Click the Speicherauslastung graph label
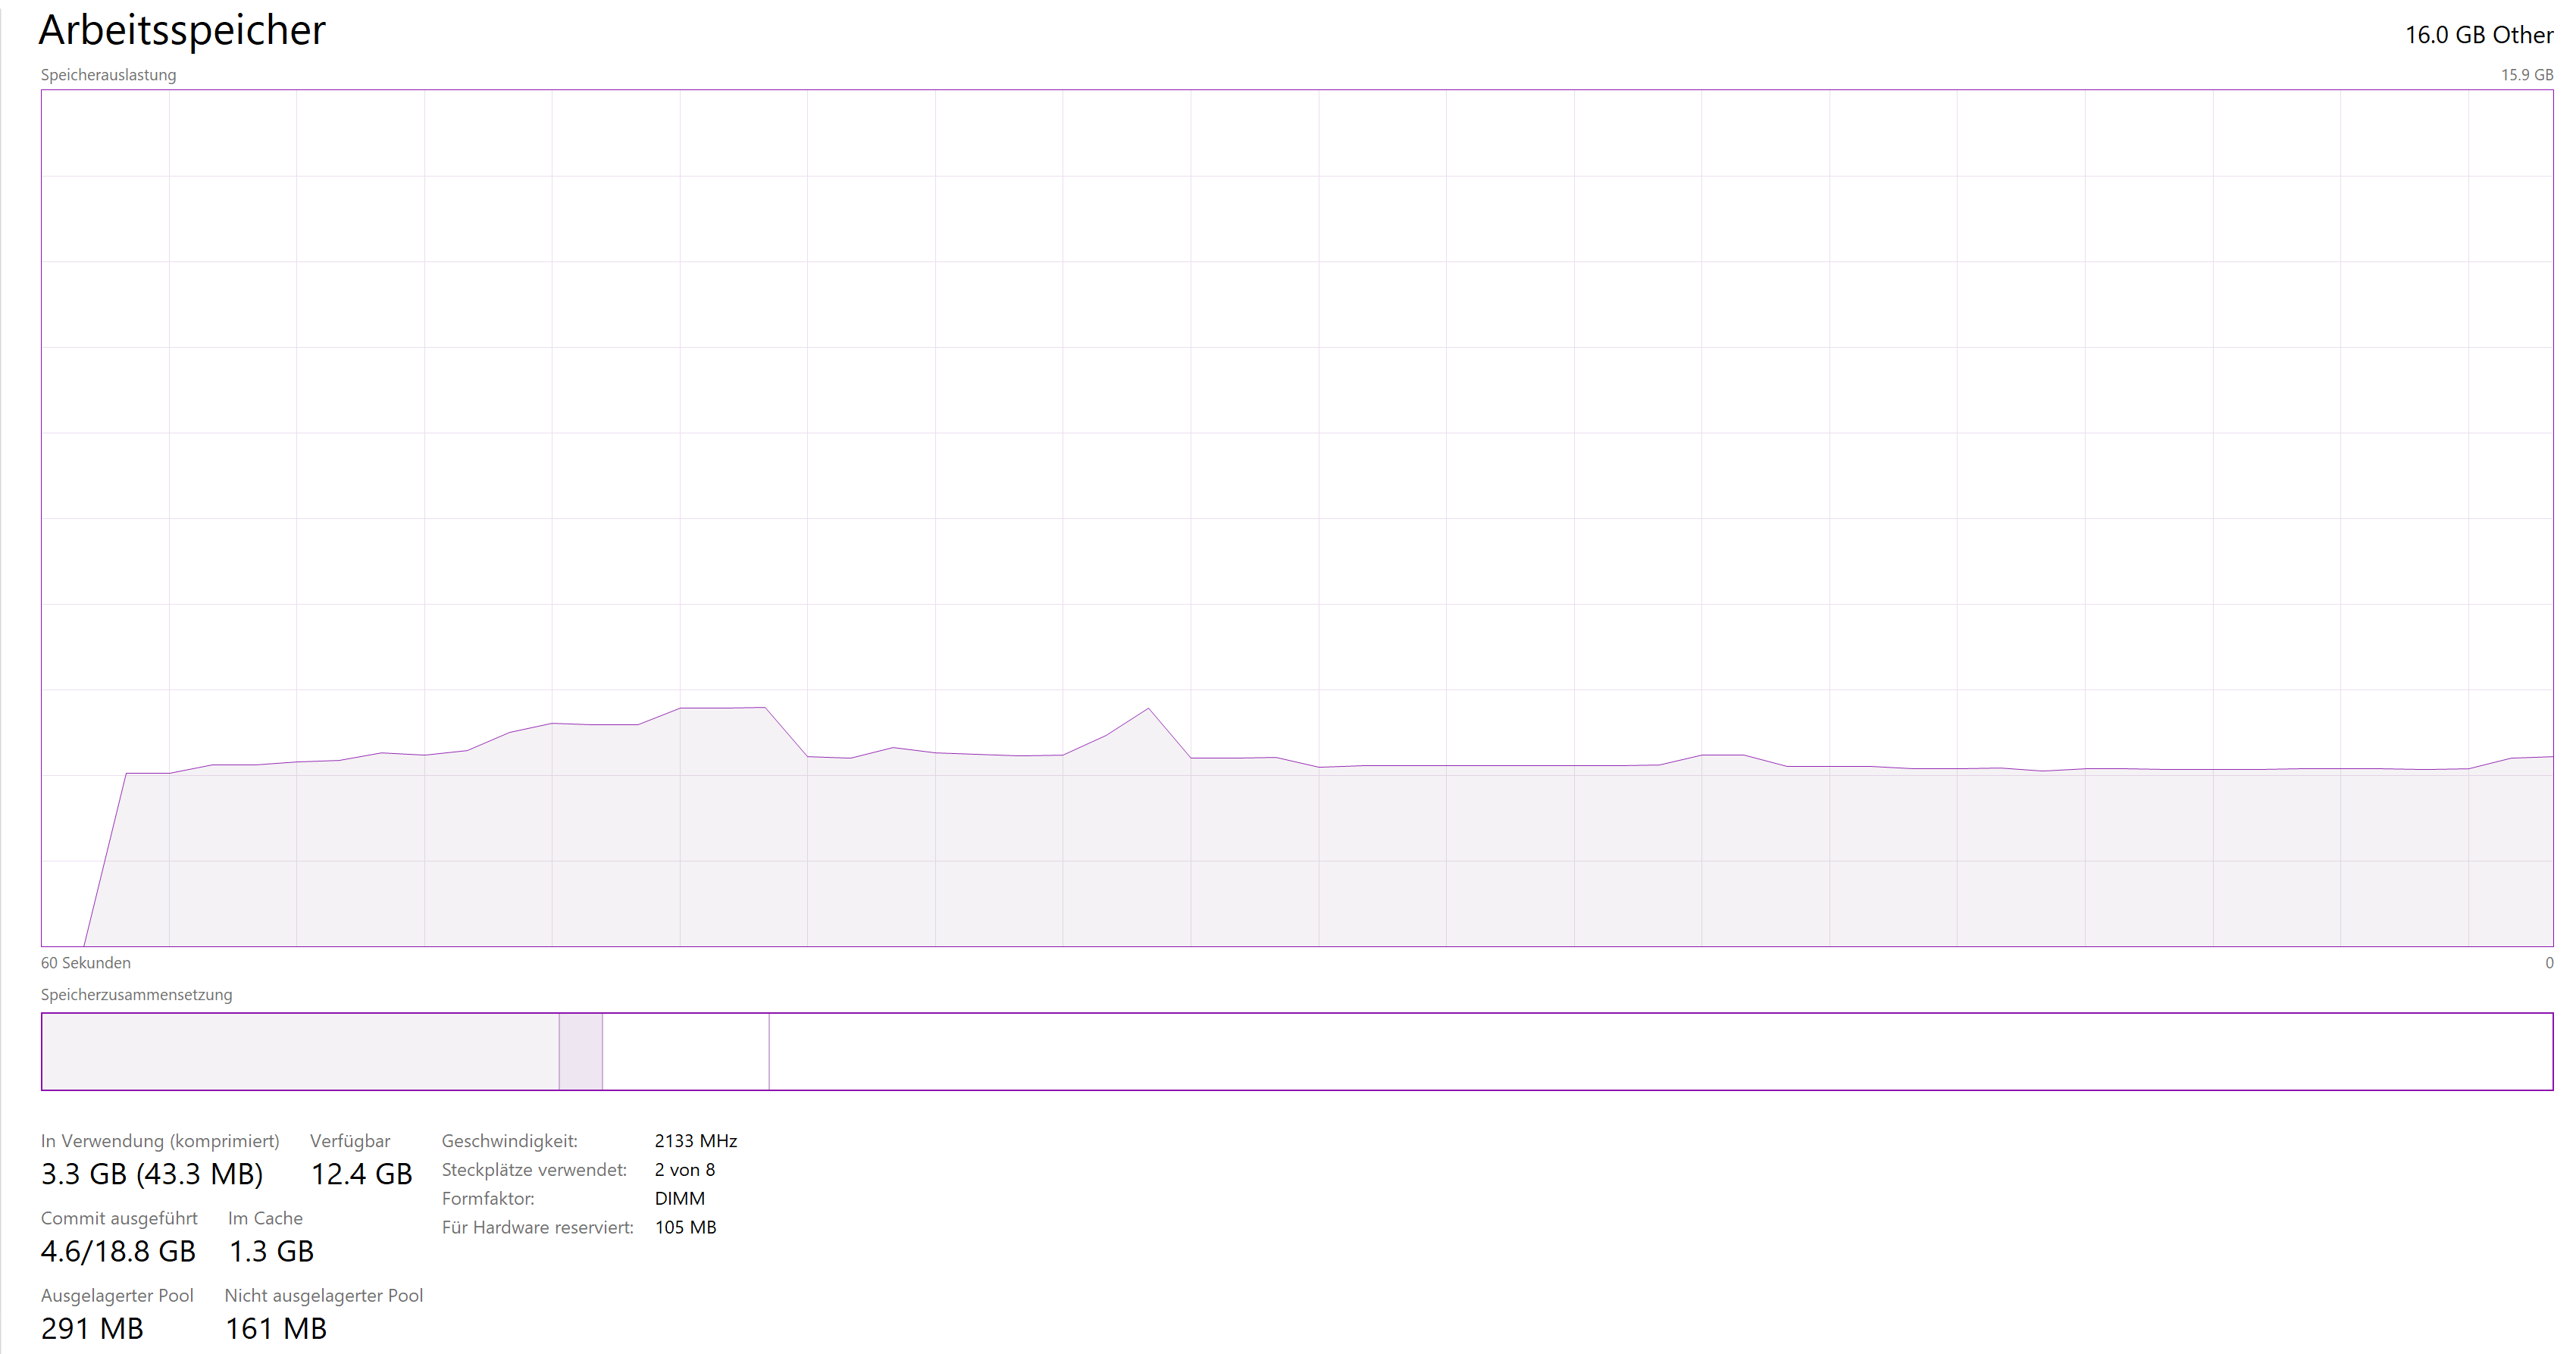Viewport: 2576px width, 1354px height. [108, 75]
